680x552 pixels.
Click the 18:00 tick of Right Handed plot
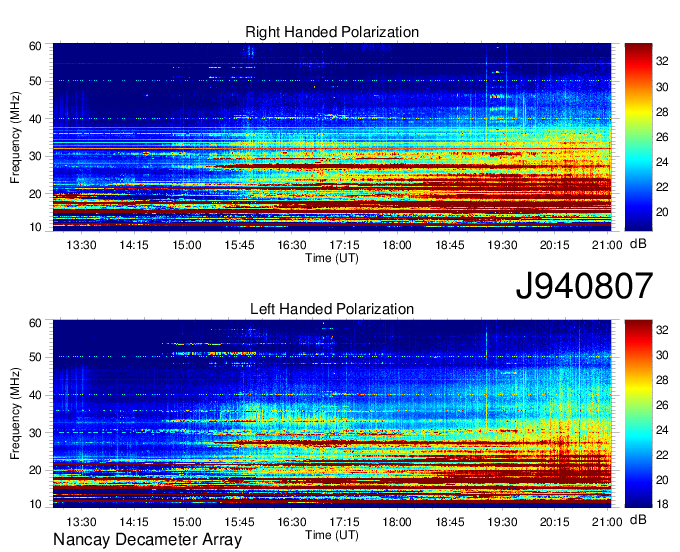tap(397, 245)
